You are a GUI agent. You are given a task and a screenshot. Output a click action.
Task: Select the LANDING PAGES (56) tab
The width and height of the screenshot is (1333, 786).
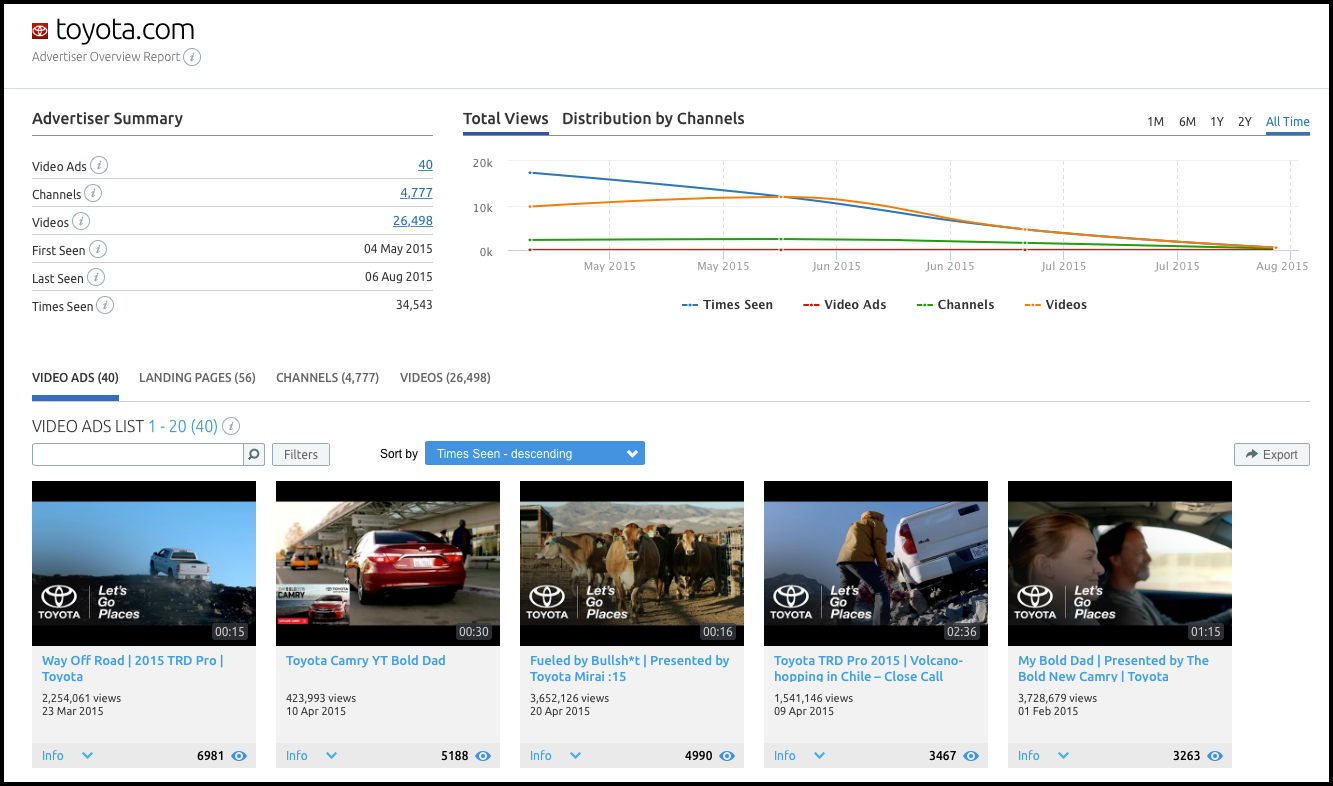pyautogui.click(x=197, y=378)
